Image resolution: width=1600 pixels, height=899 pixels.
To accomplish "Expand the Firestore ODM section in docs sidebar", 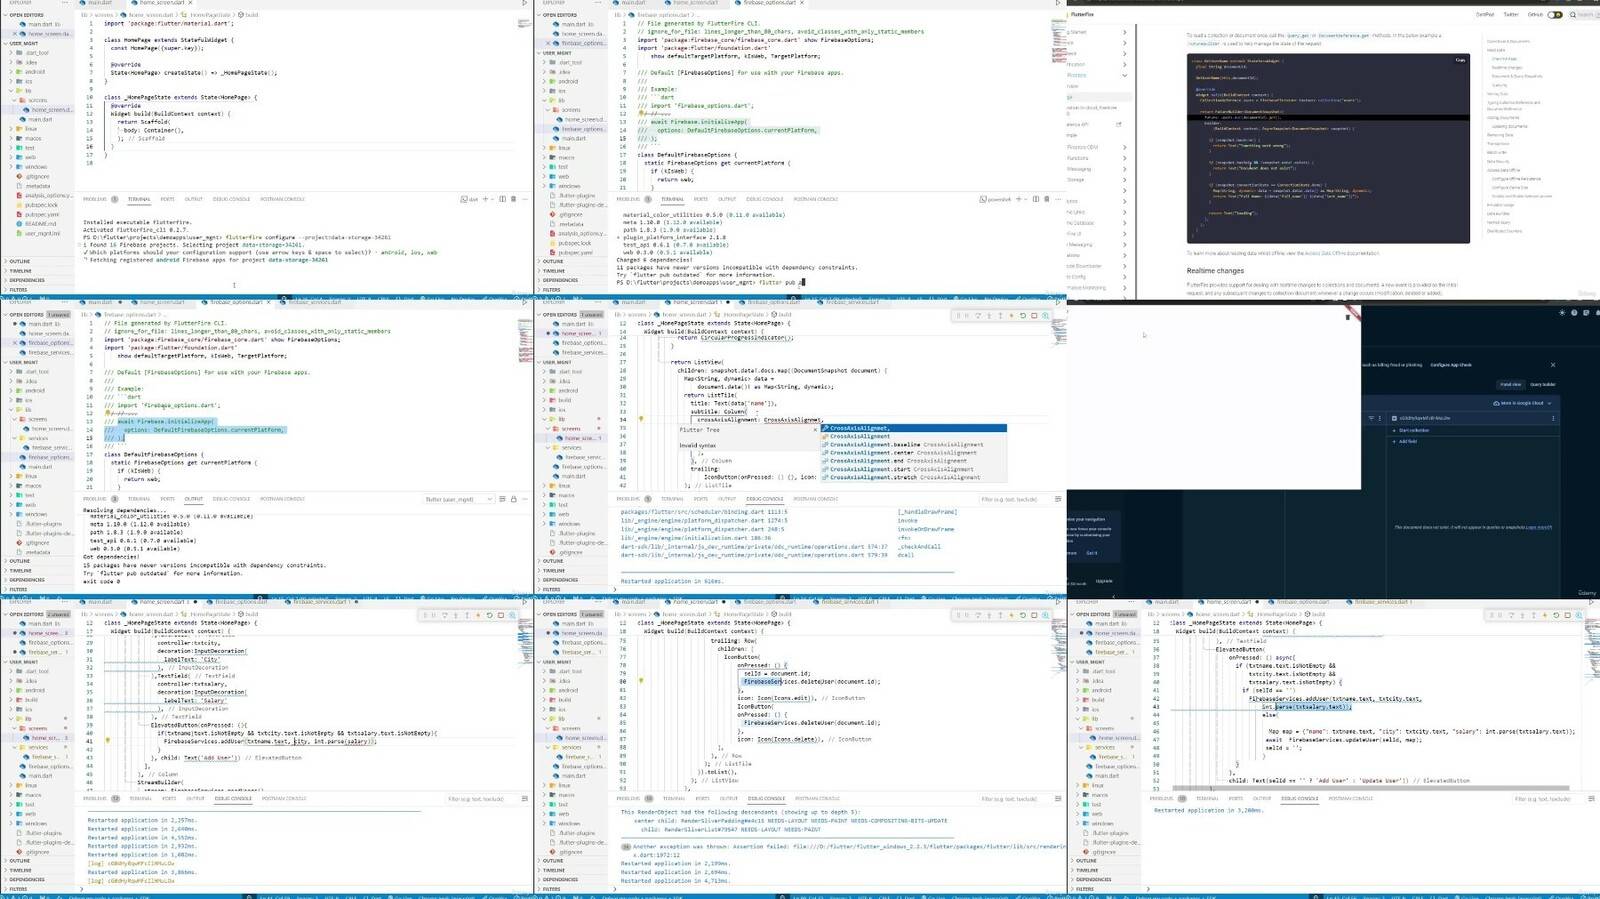I will [1124, 147].
